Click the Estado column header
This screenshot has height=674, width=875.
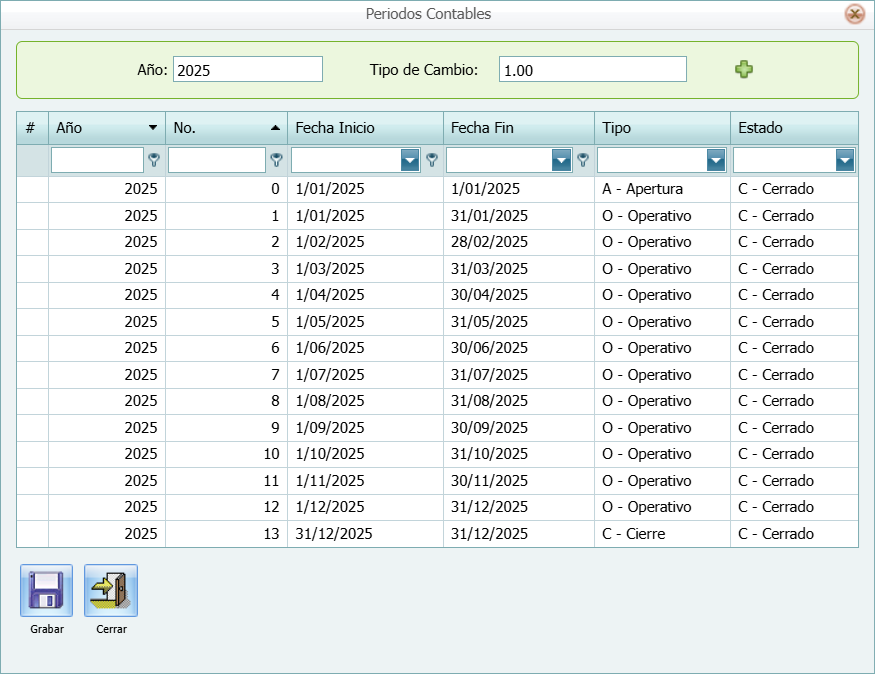pyautogui.click(x=792, y=128)
